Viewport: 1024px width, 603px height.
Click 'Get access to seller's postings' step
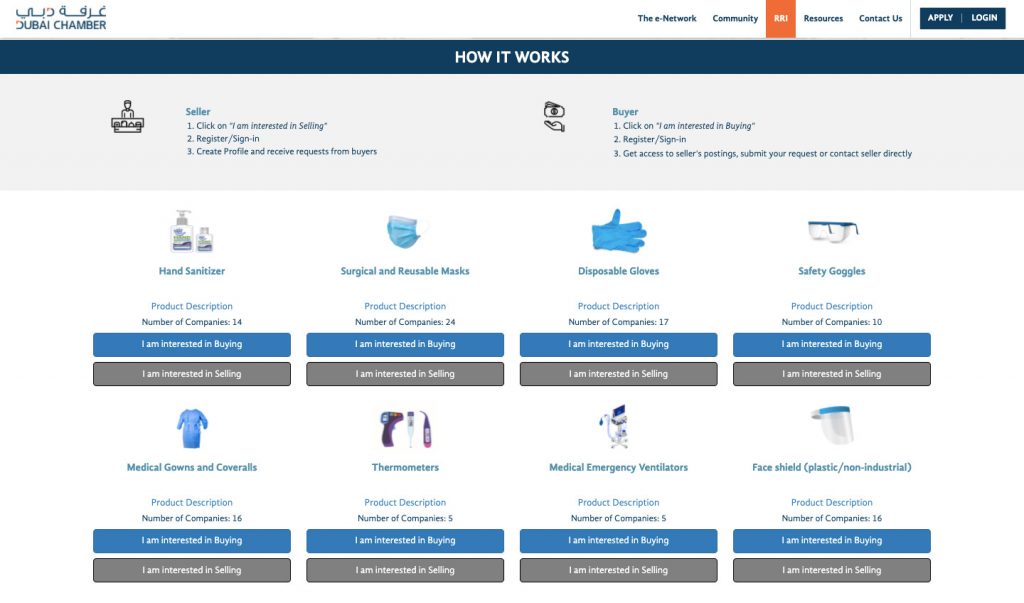(763, 154)
